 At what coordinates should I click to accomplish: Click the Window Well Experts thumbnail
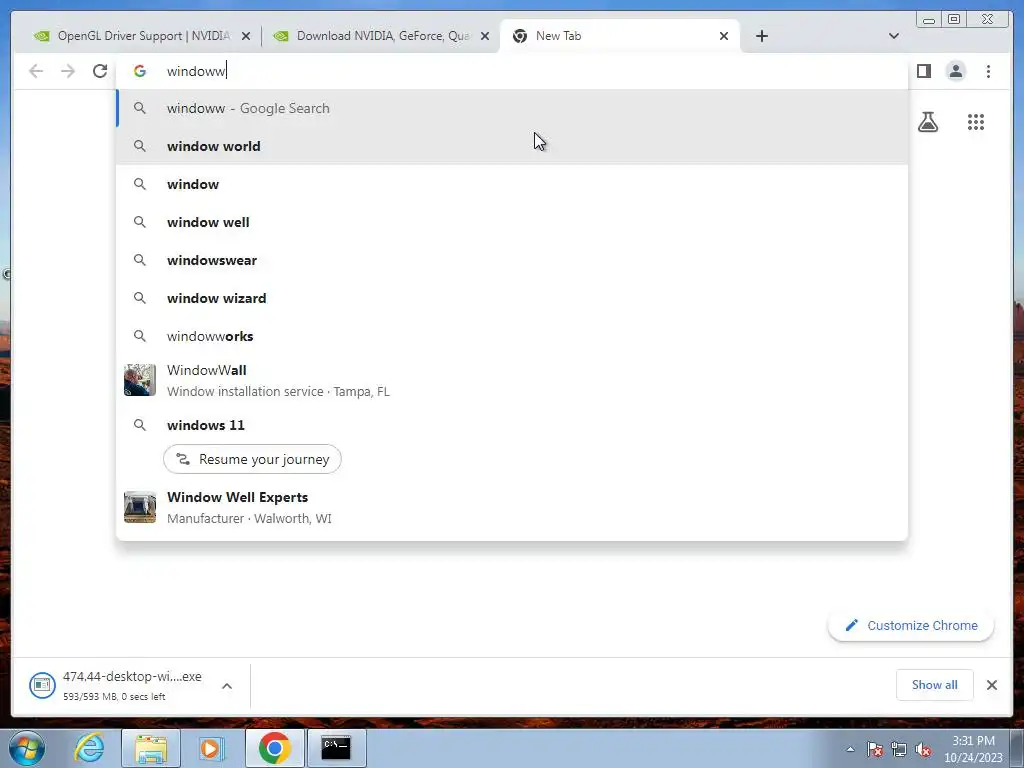coord(140,507)
